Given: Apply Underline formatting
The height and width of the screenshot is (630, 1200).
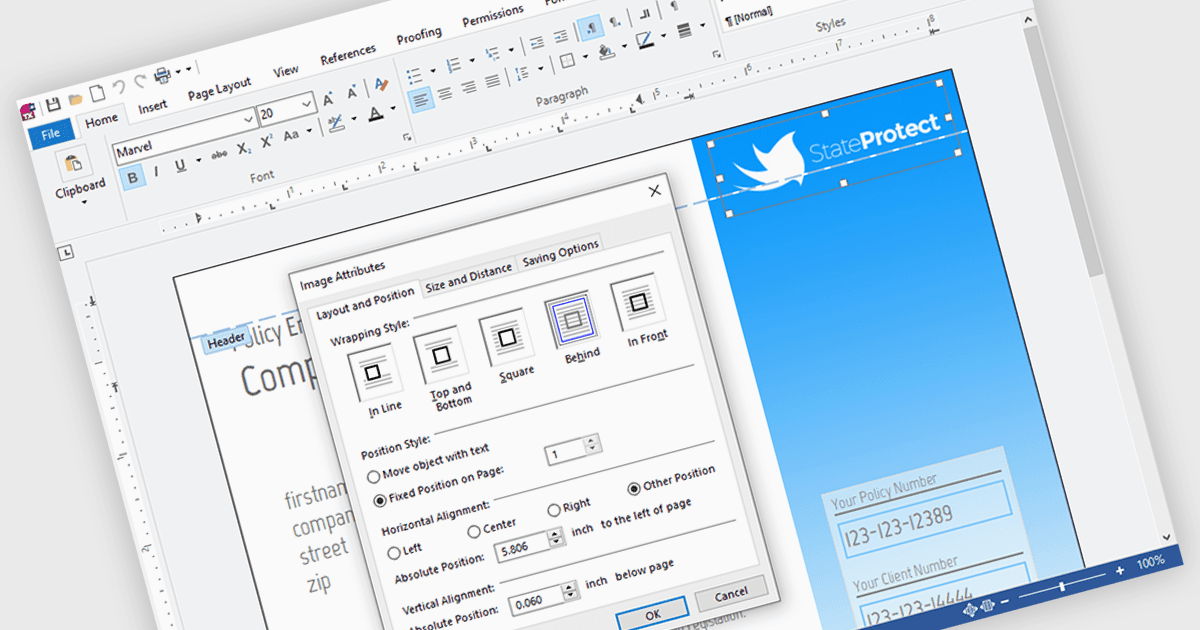Looking at the screenshot, I should coord(180,166).
